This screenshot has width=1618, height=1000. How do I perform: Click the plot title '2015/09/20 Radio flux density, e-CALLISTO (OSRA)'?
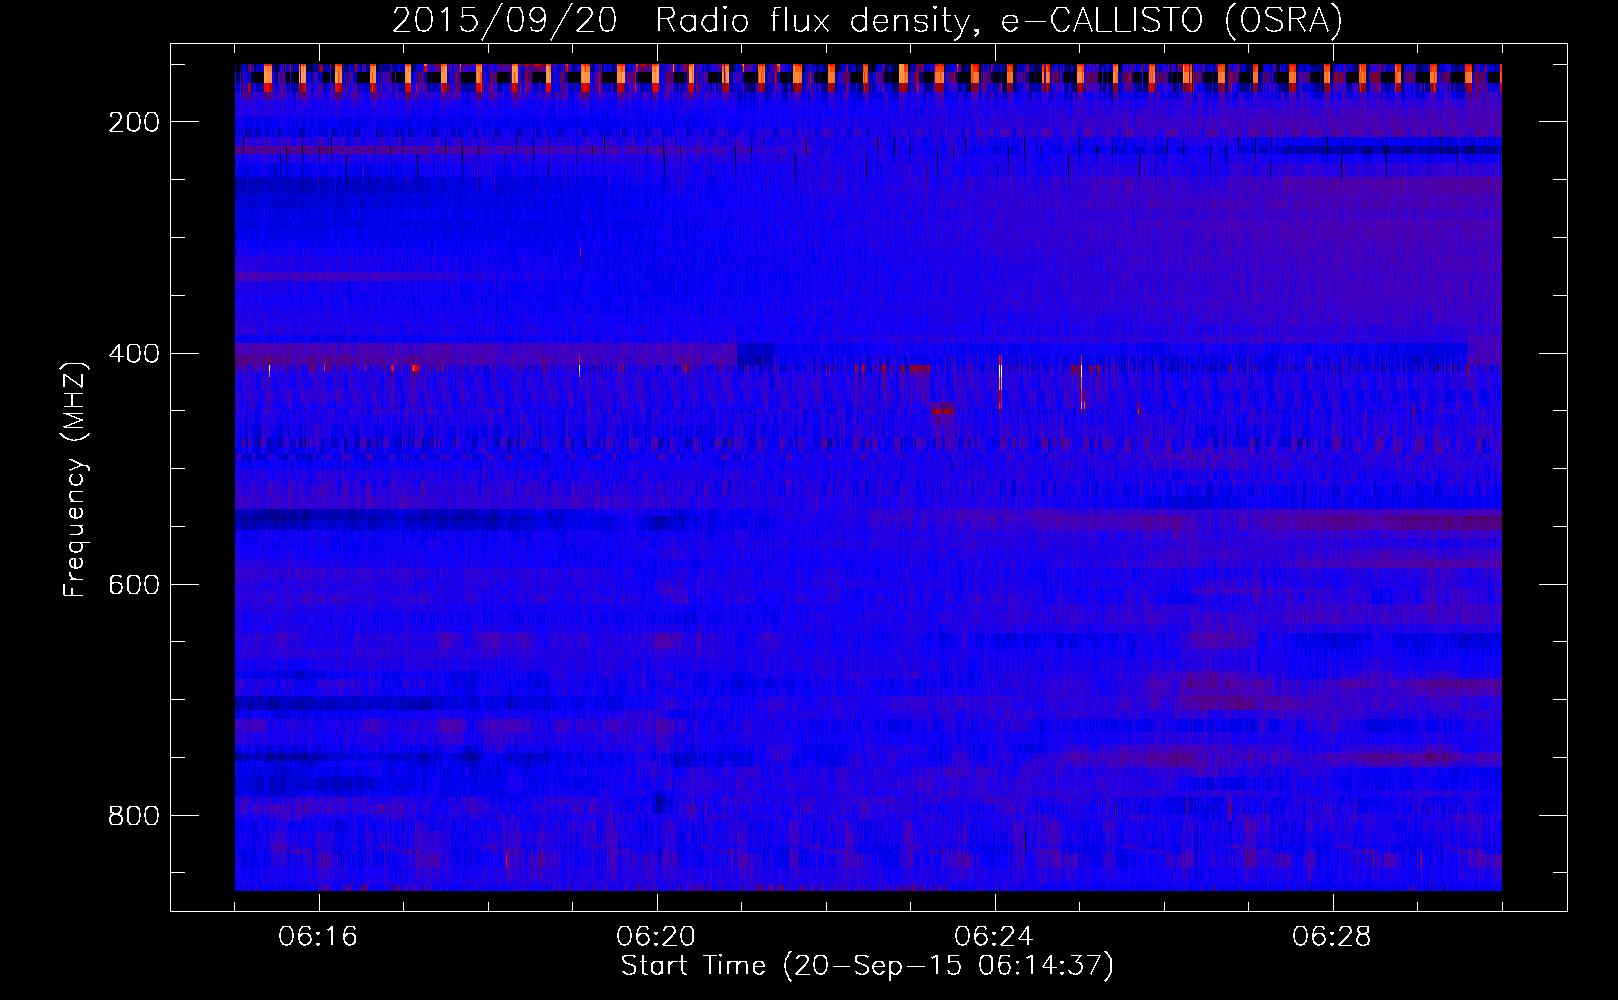867,20
